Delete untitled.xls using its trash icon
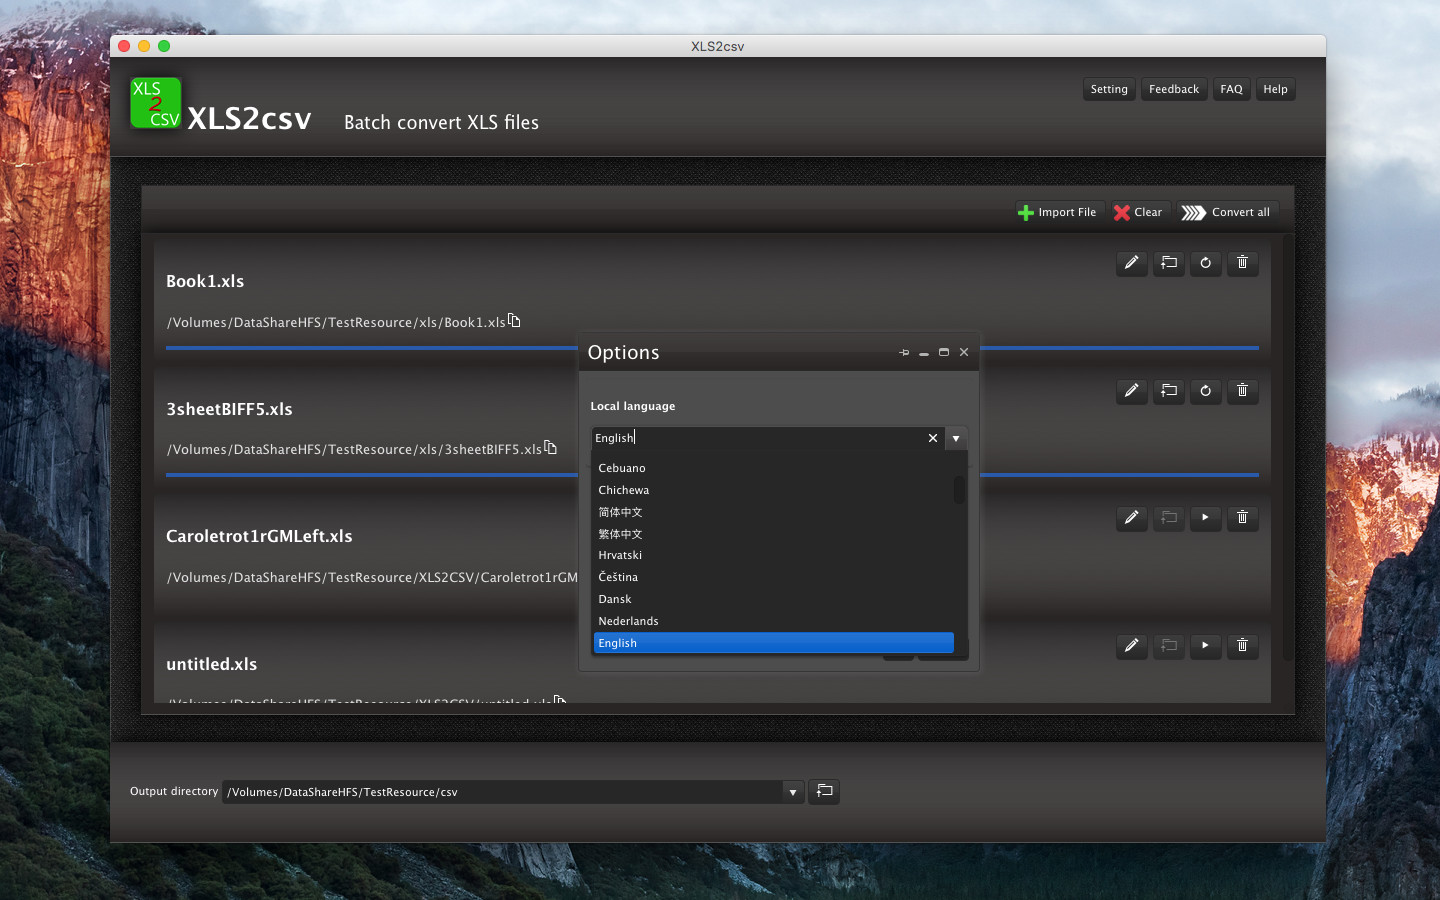1440x900 pixels. point(1242,646)
